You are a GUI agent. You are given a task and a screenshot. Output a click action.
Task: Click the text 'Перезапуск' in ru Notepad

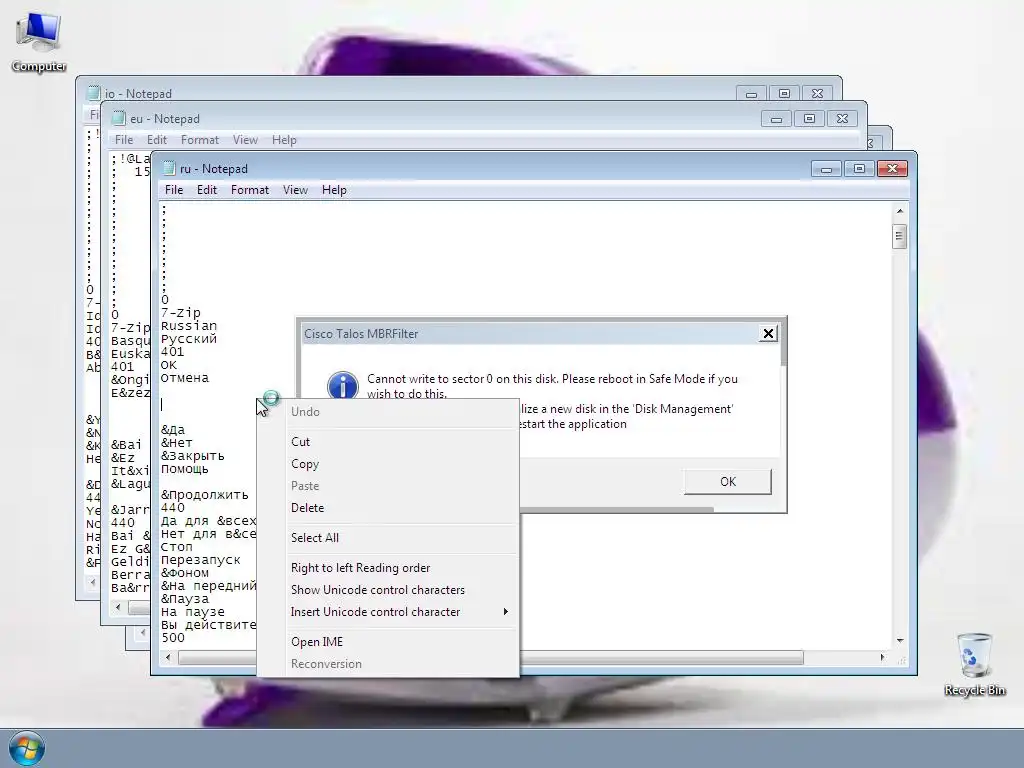(200, 560)
